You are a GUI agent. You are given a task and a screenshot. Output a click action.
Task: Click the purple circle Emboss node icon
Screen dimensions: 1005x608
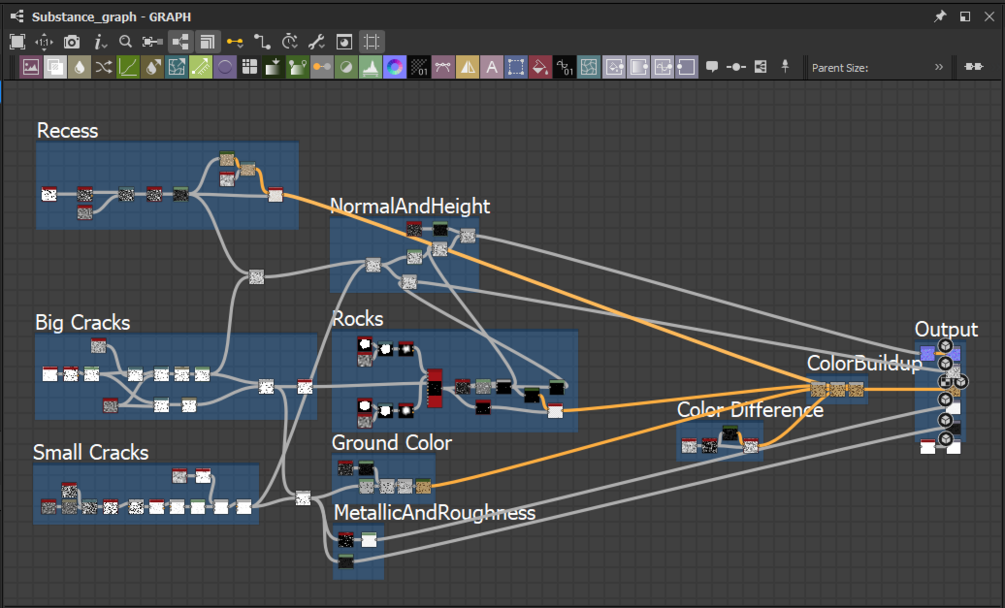(x=225, y=67)
